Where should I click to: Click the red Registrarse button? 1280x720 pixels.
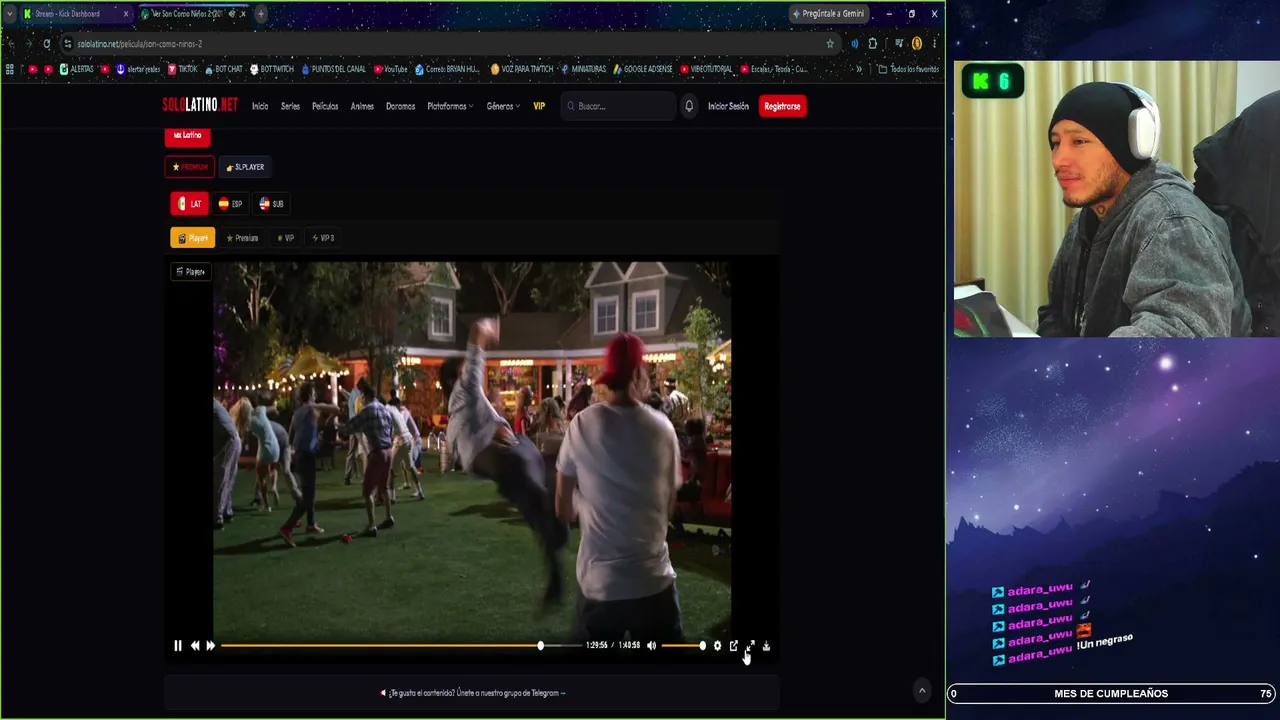782,106
